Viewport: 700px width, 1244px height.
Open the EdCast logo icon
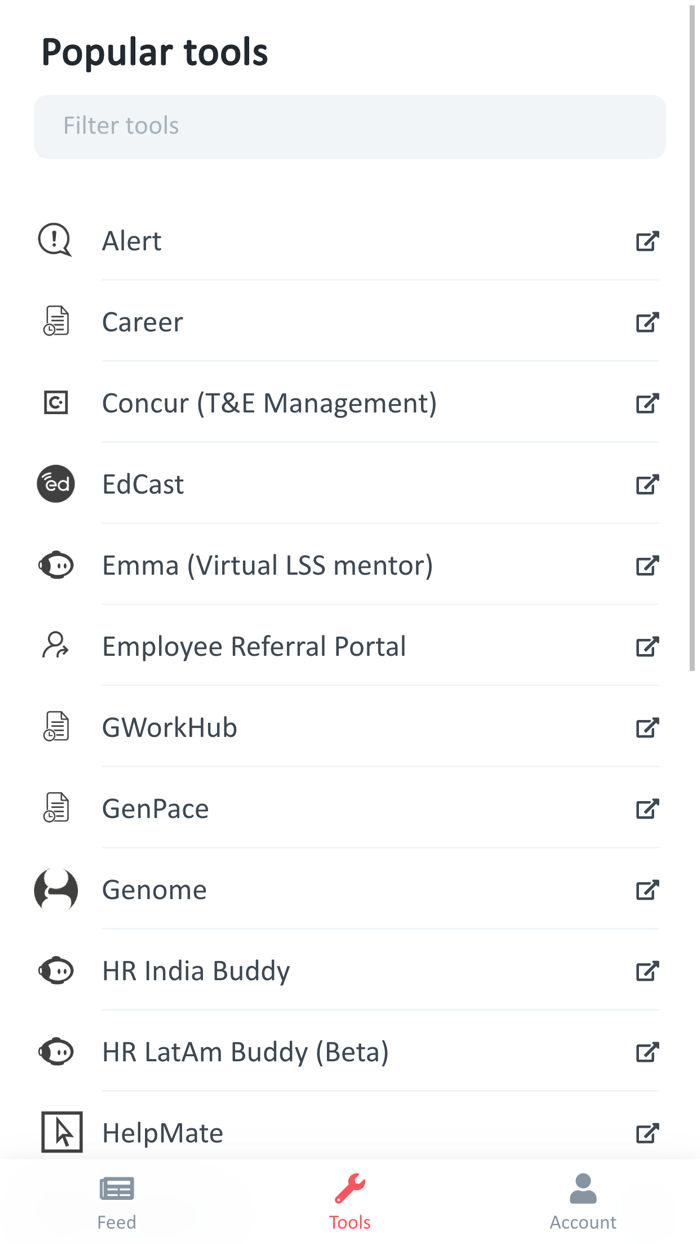[55, 483]
